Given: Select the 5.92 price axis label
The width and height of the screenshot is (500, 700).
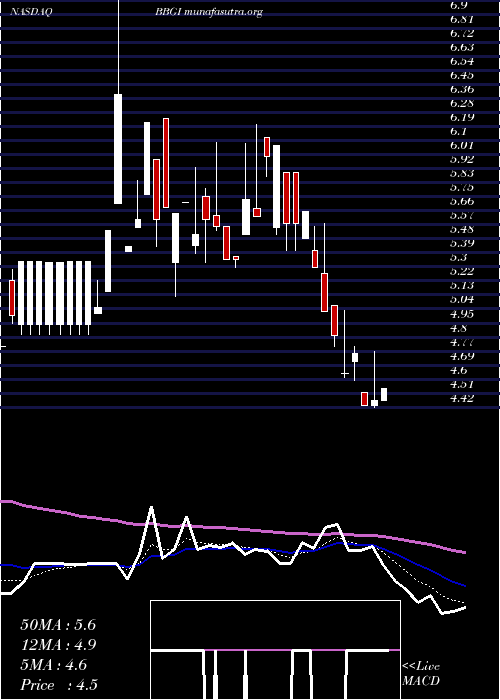Looking at the screenshot, I should click(462, 159).
